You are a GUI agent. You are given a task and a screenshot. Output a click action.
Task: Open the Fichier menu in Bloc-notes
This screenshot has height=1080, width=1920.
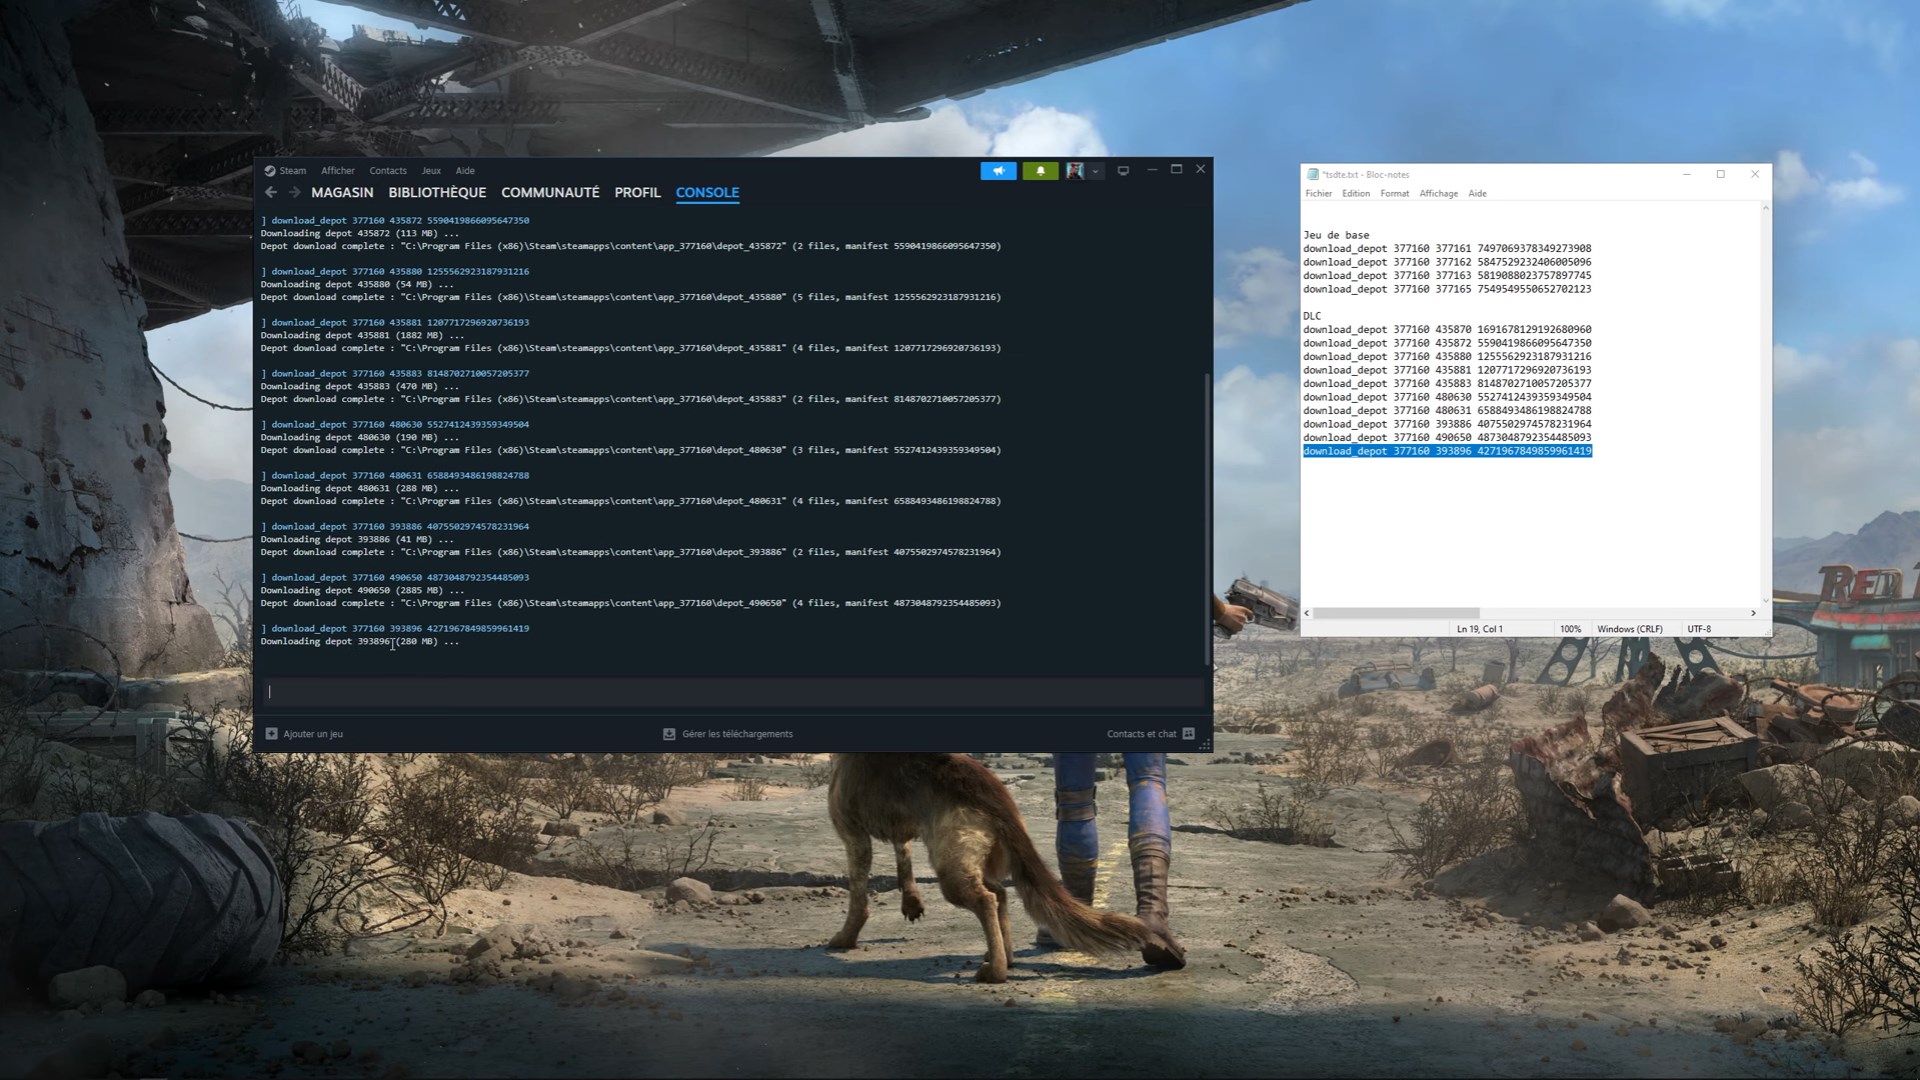[1319, 193]
